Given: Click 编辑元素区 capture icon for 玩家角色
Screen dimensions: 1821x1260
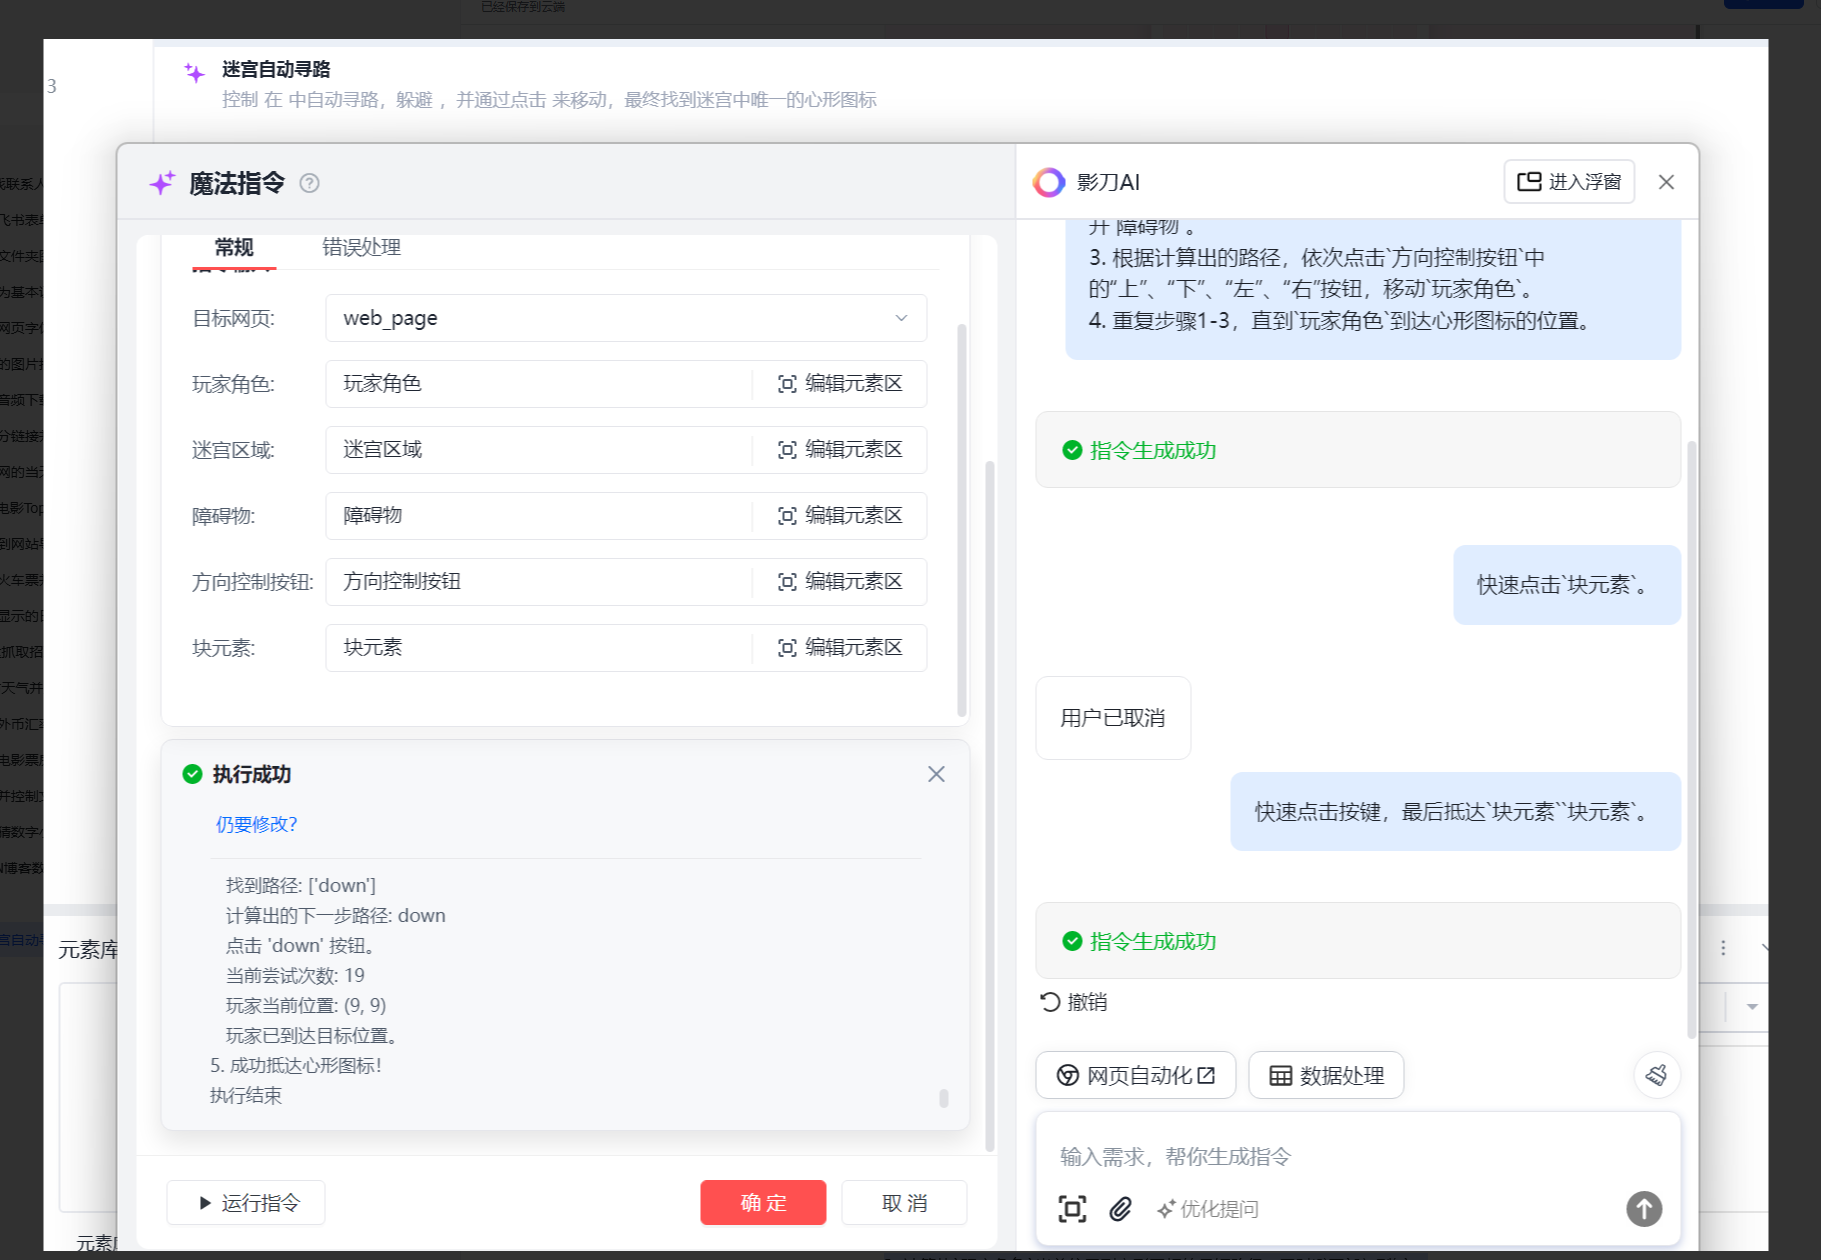Looking at the screenshot, I should (787, 384).
